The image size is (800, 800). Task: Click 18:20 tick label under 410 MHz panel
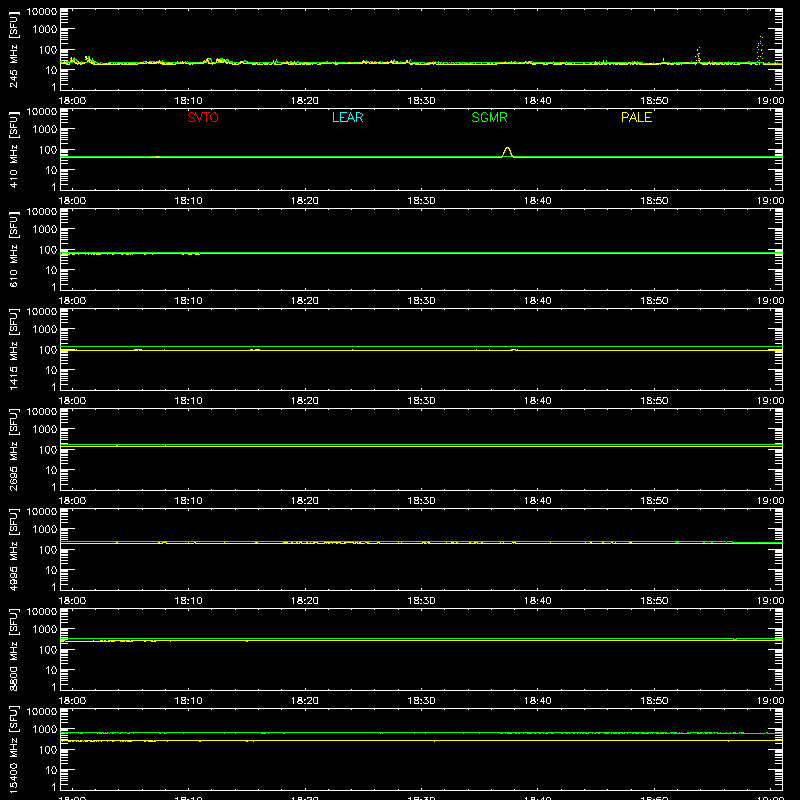click(305, 201)
